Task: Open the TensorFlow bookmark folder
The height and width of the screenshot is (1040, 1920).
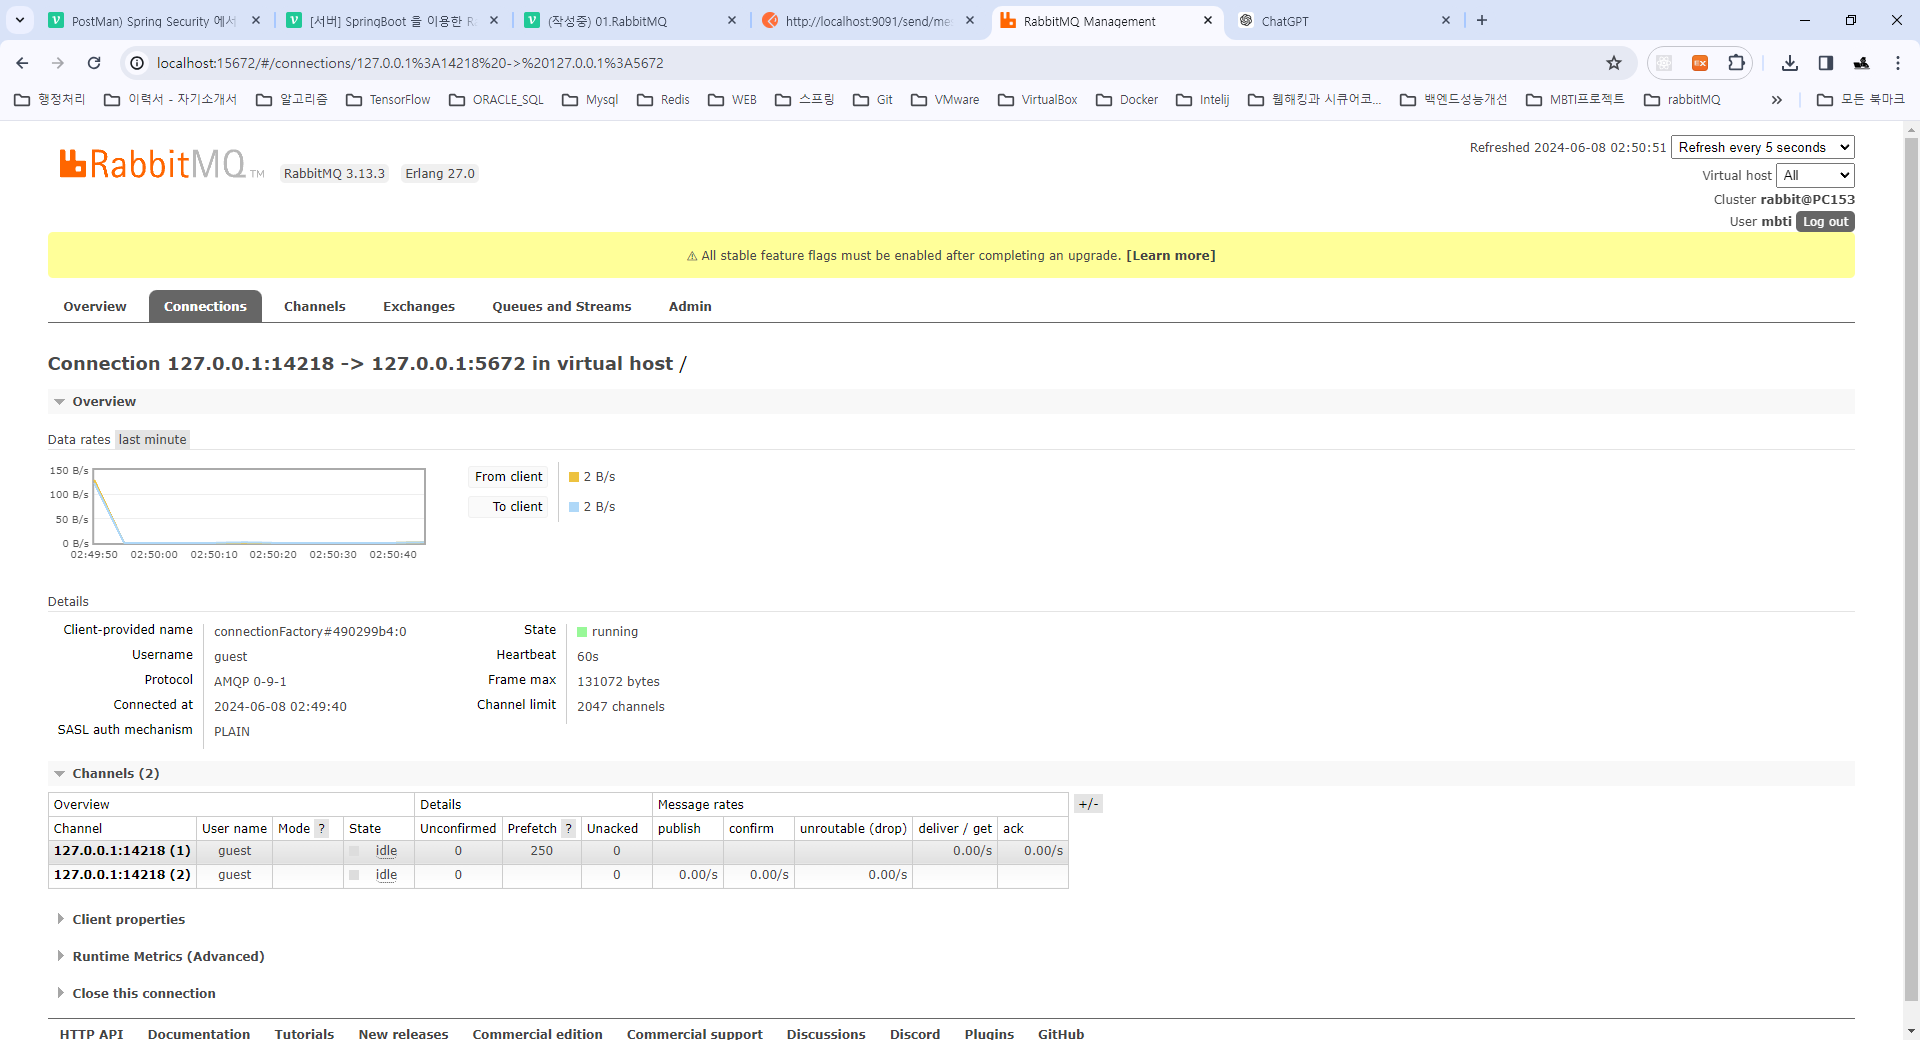Action: (388, 100)
